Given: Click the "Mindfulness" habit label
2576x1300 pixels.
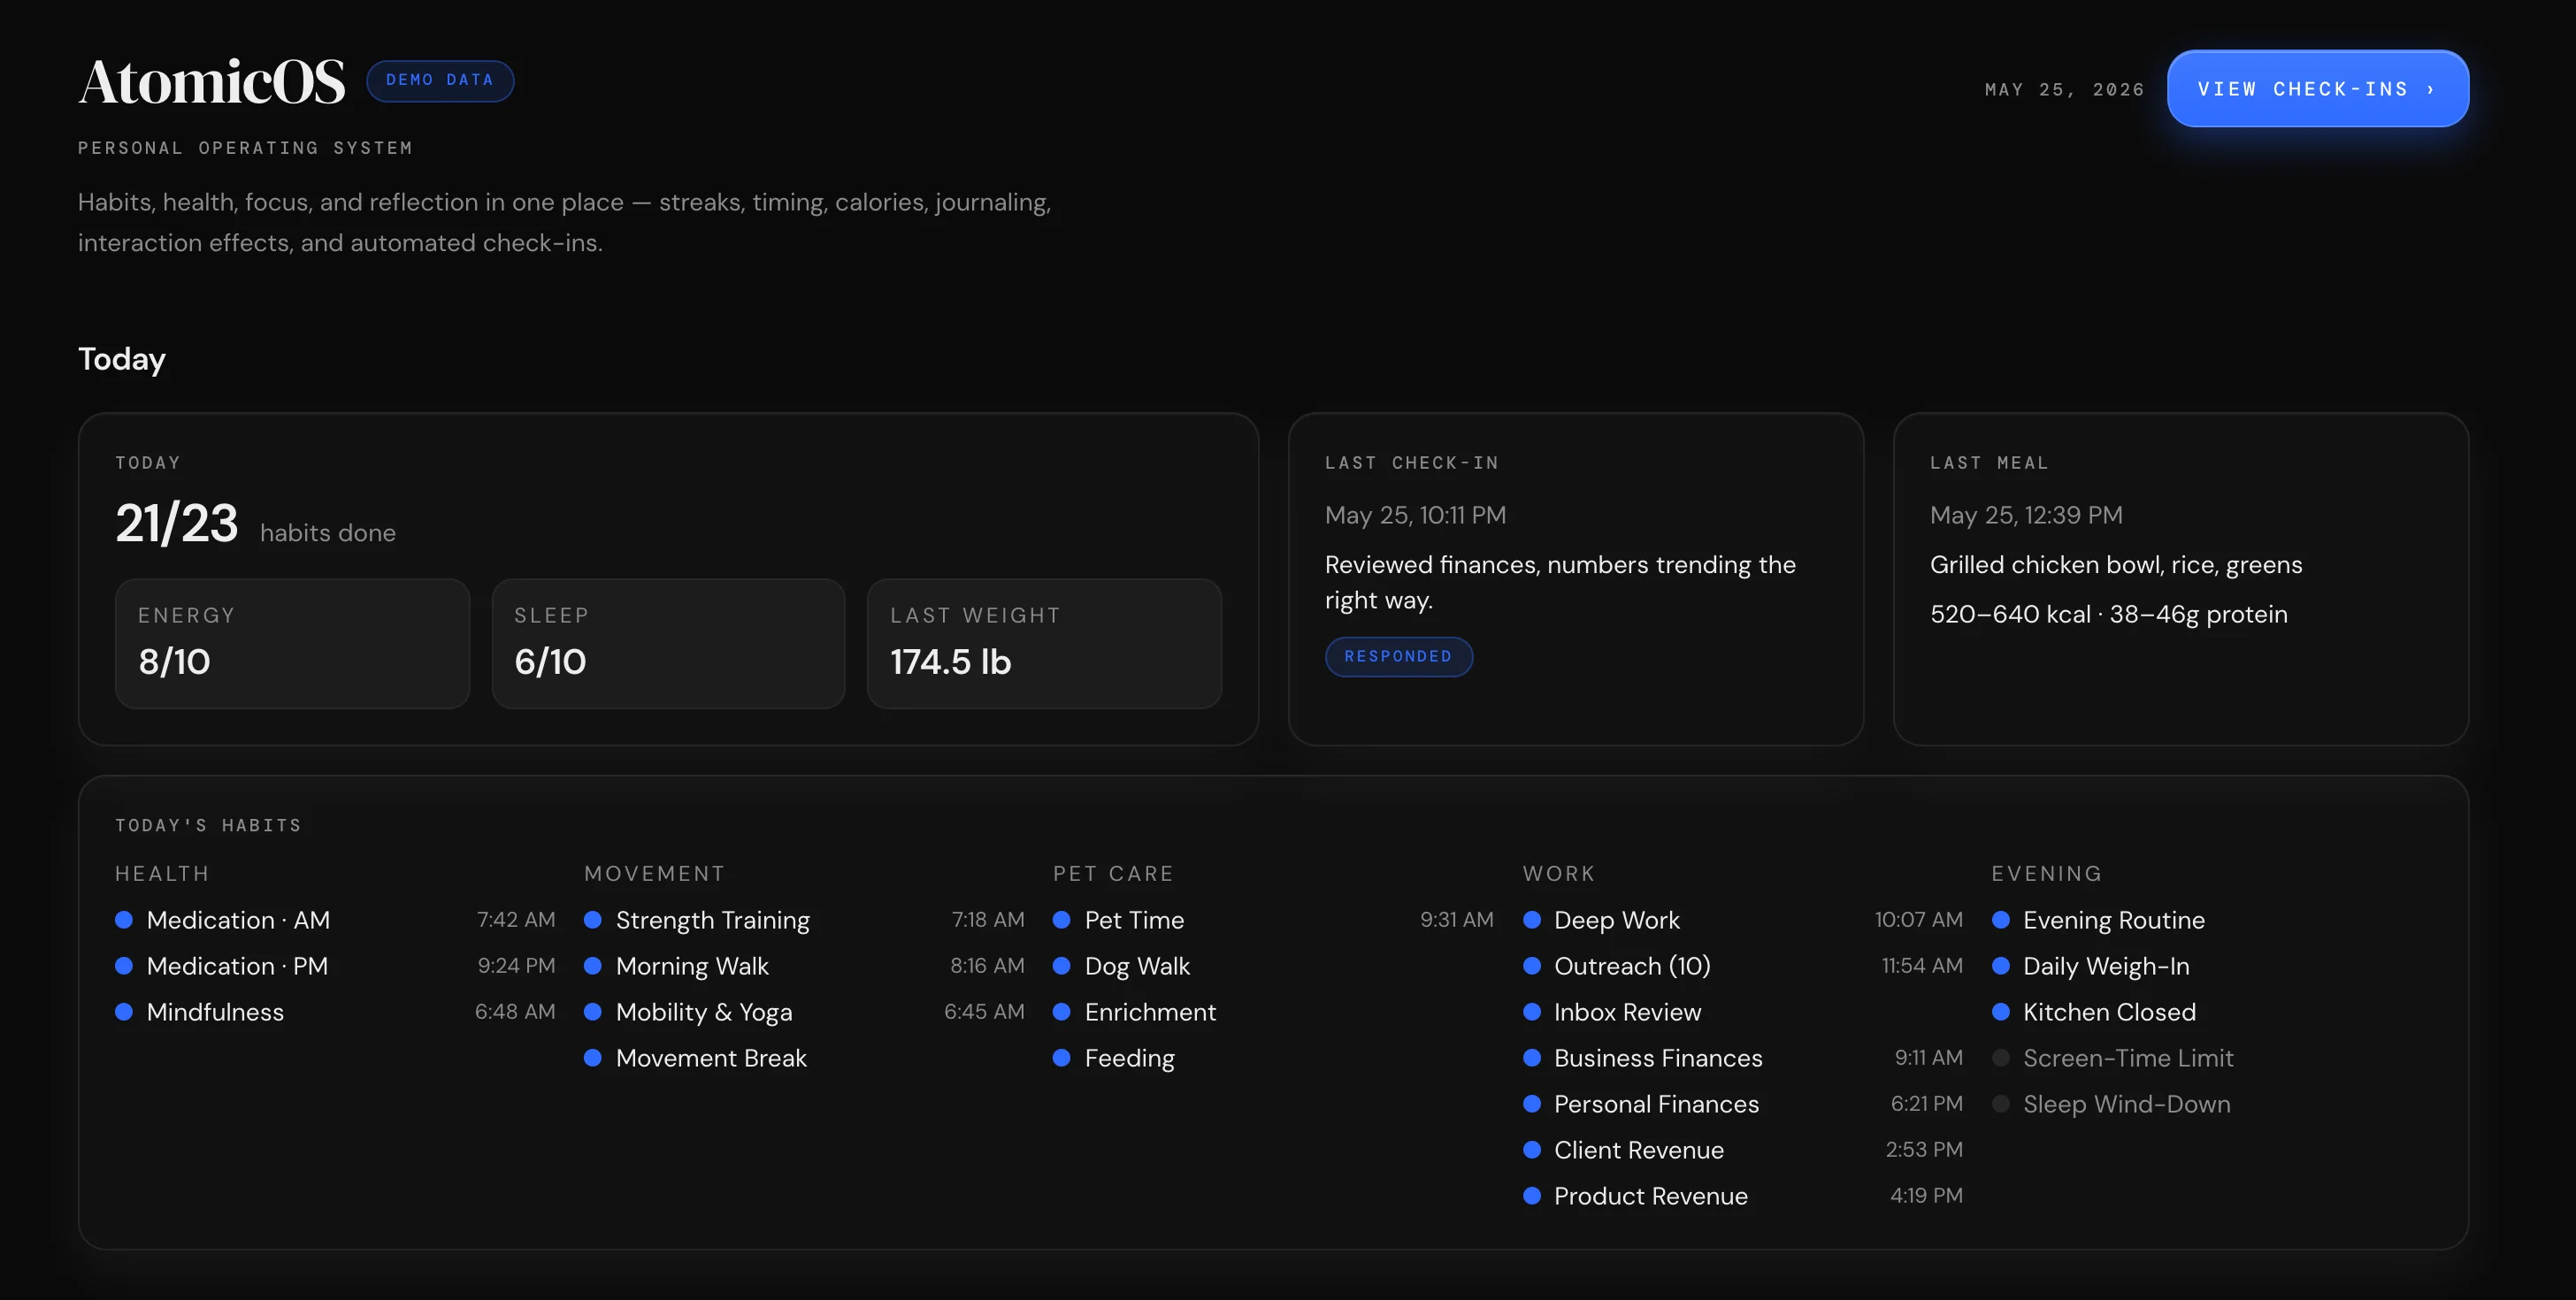Looking at the screenshot, I should [215, 1012].
